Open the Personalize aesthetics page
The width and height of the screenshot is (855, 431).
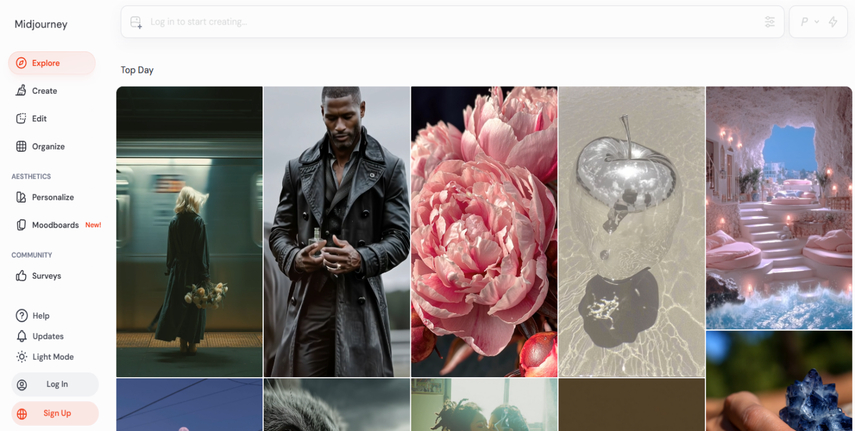[52, 197]
